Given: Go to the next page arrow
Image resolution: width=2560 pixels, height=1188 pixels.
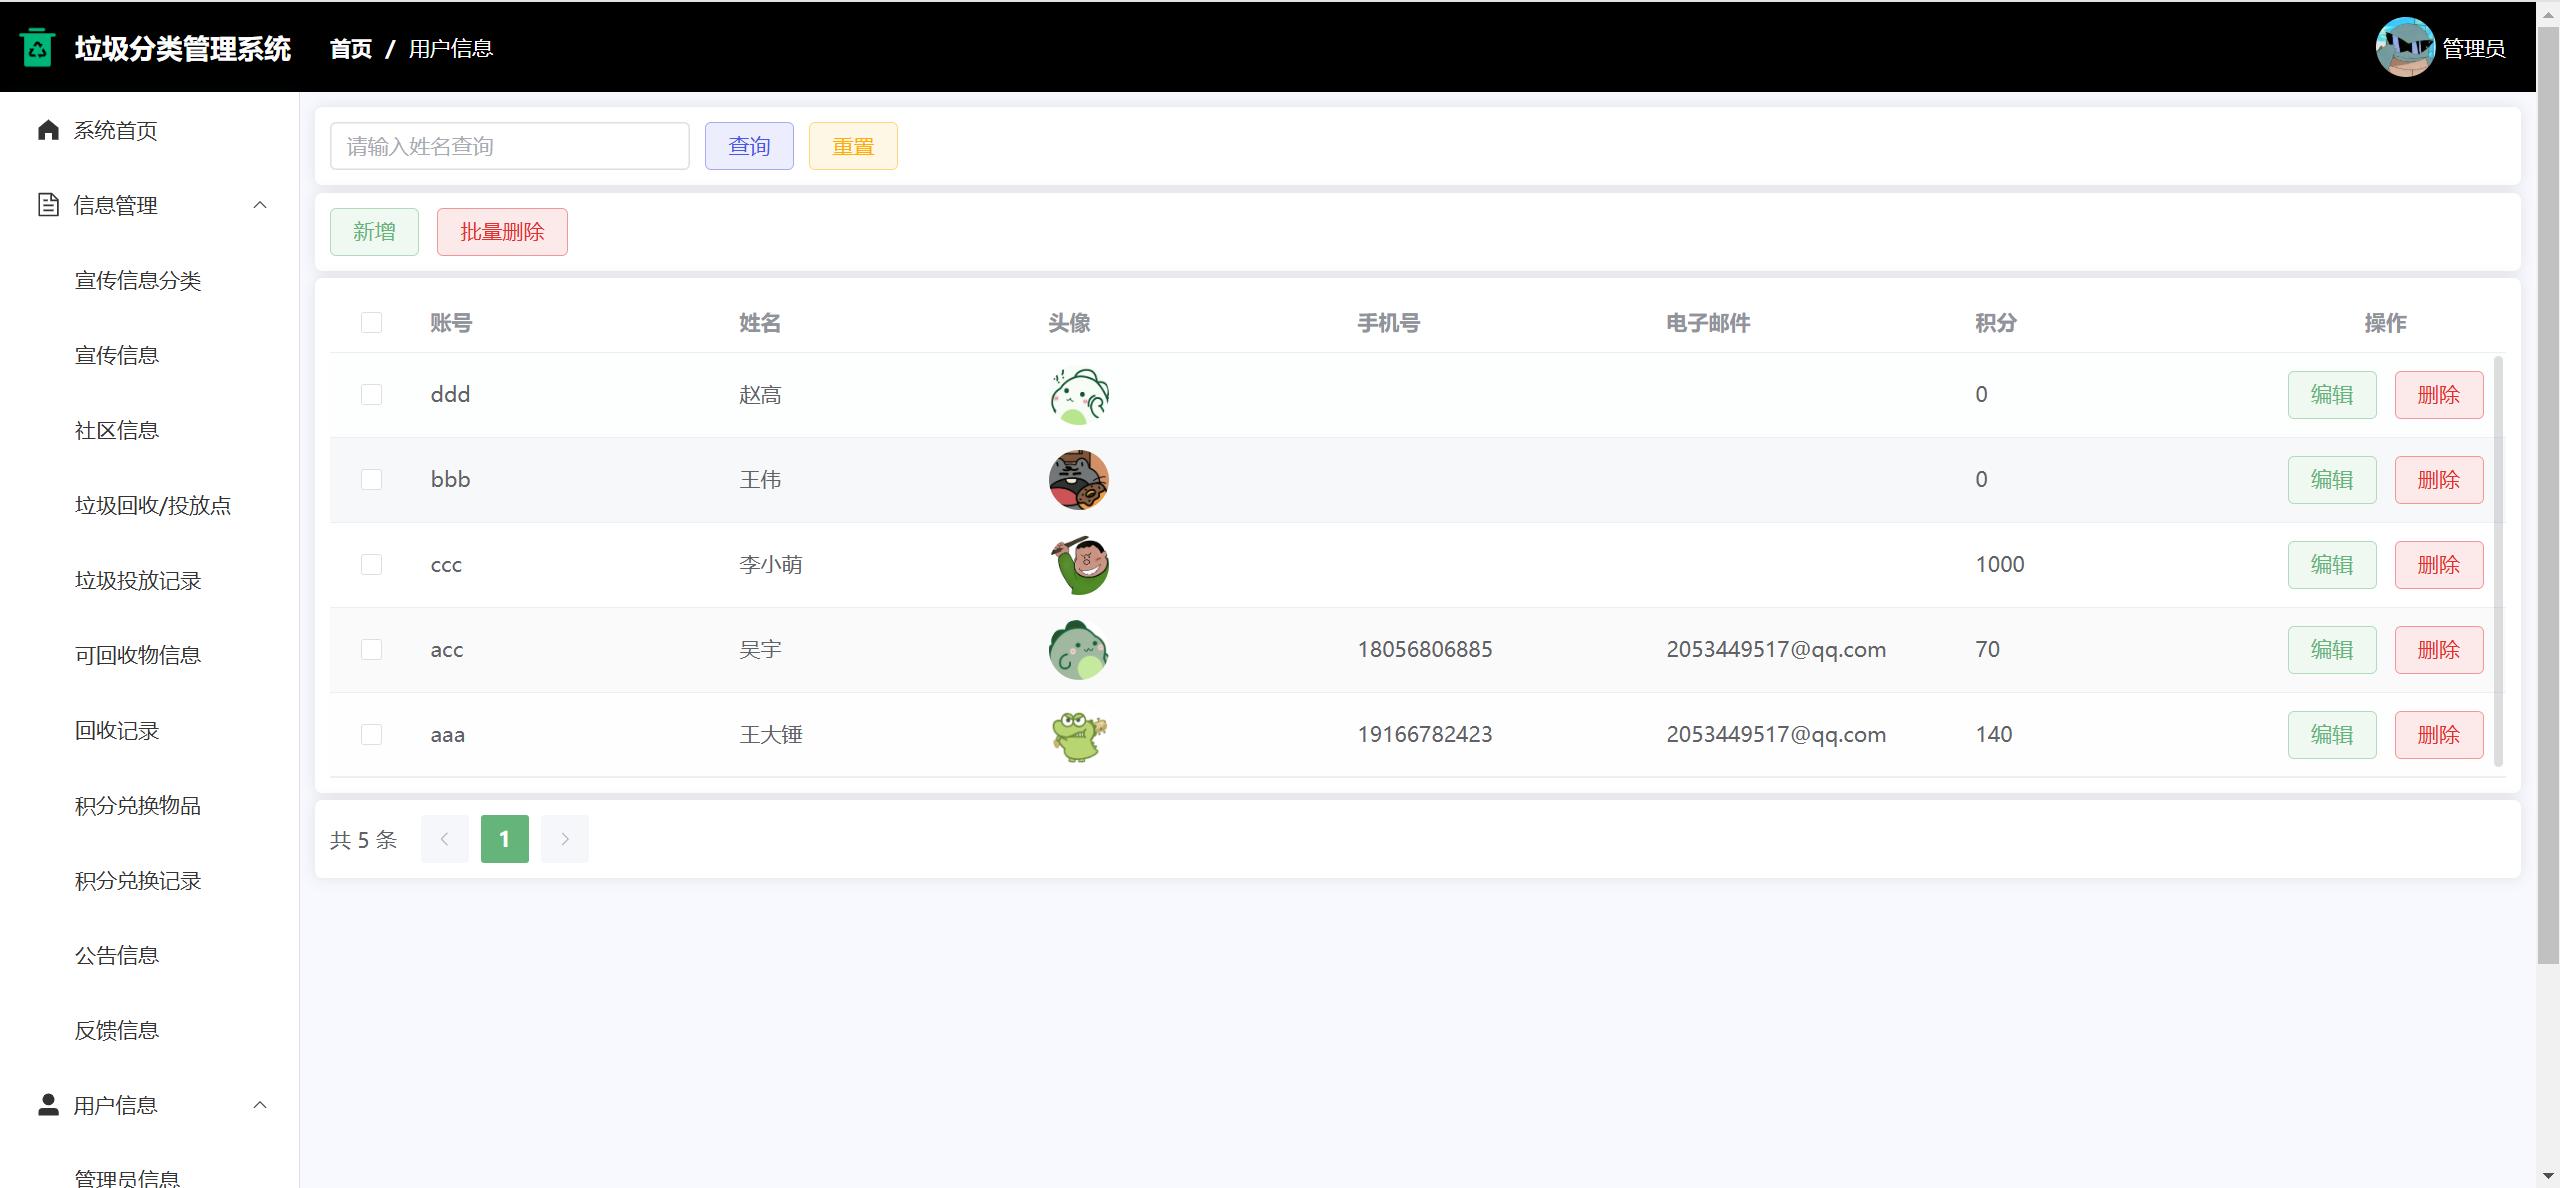Looking at the screenshot, I should click(564, 839).
